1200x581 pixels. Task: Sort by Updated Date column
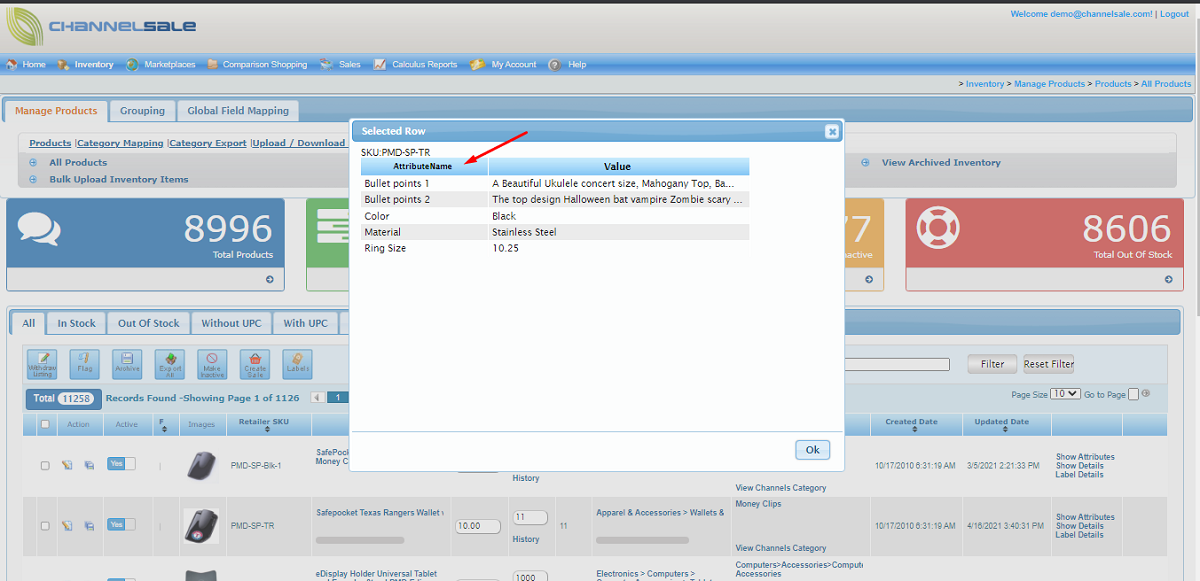click(x=1001, y=425)
